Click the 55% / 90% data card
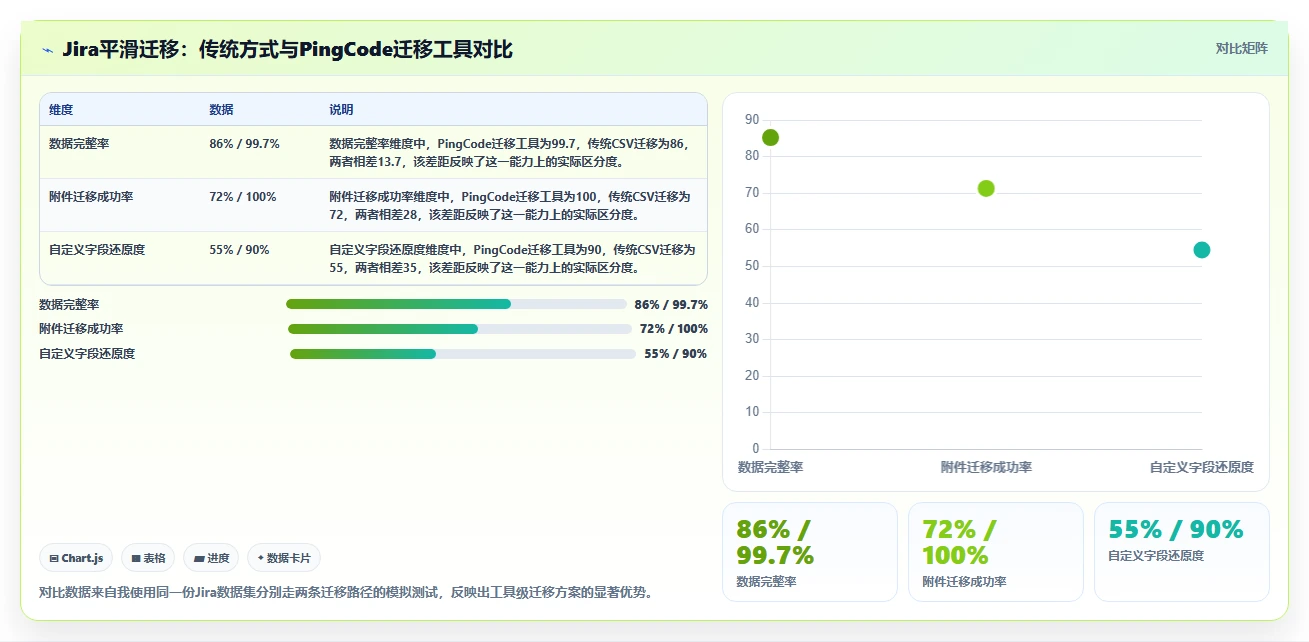Viewport: 1309px width, 642px height. [1182, 552]
